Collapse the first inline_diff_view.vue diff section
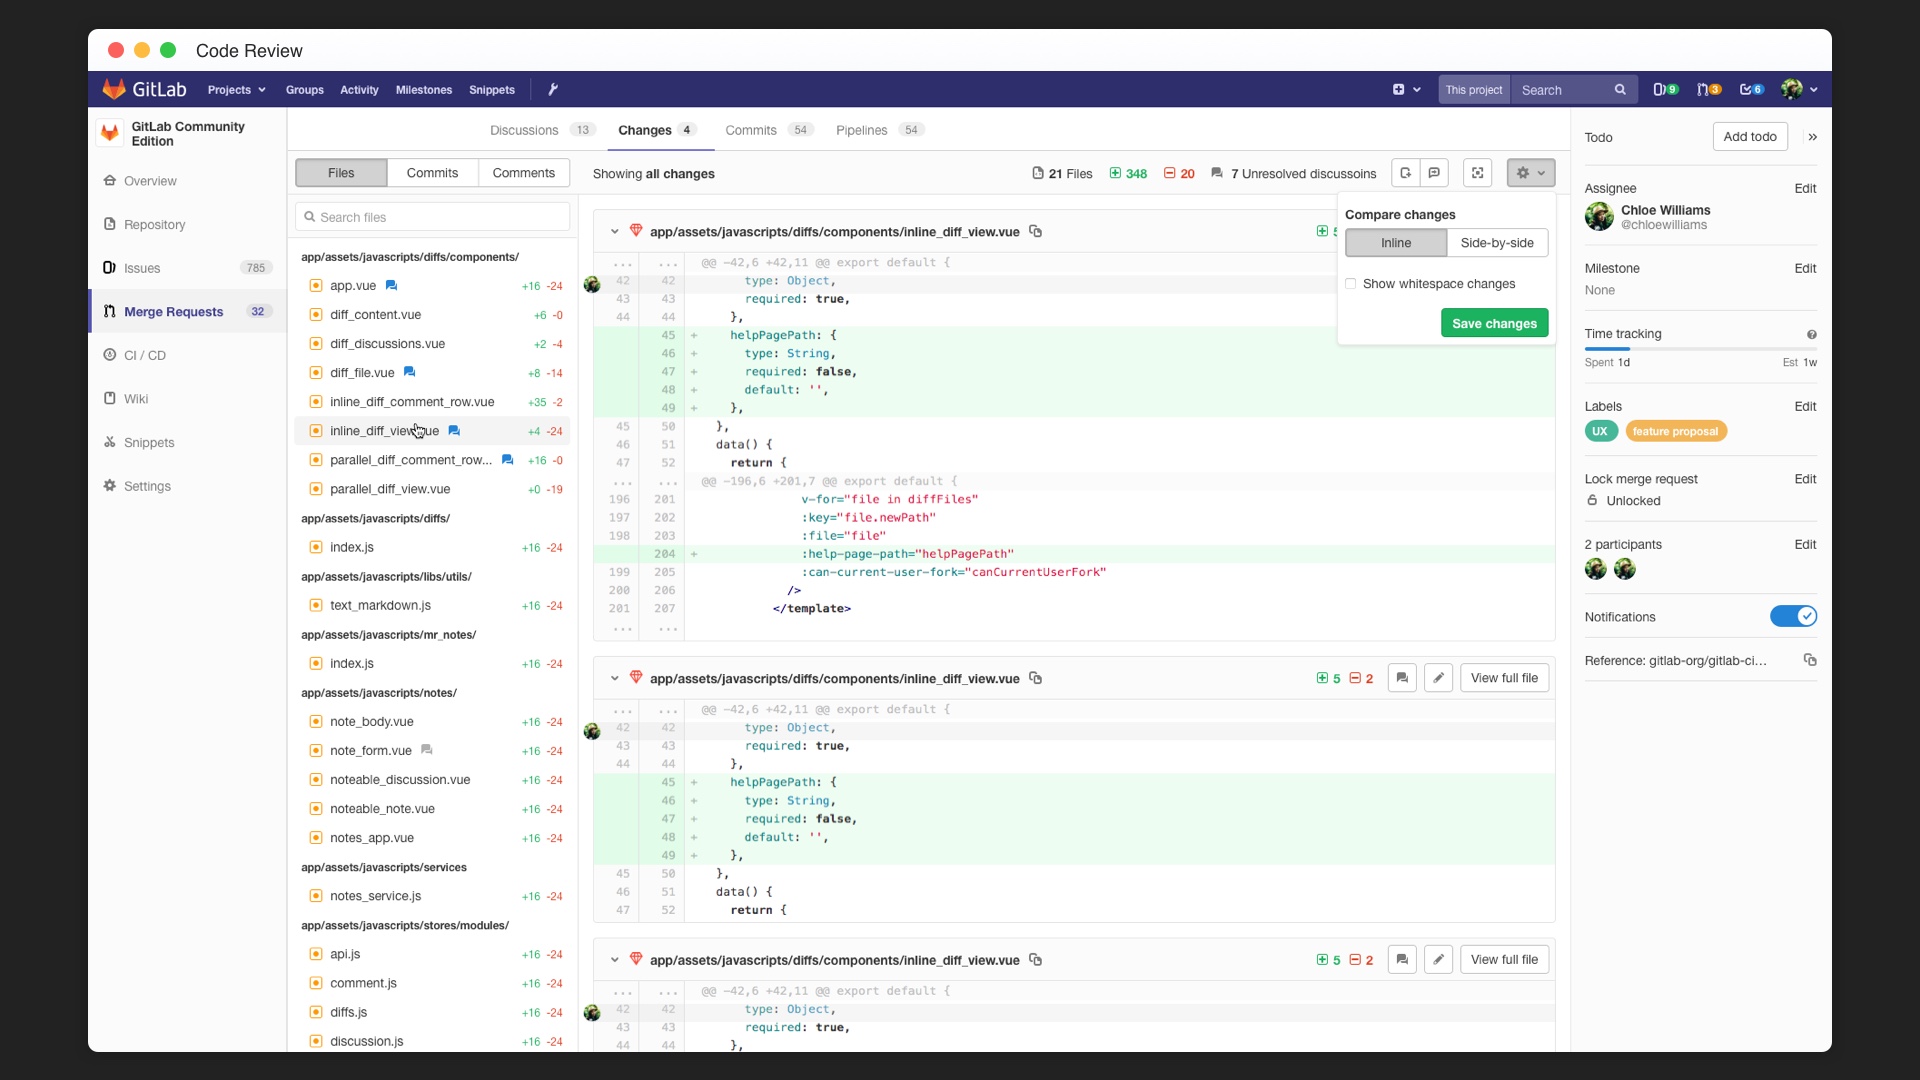 (x=614, y=231)
